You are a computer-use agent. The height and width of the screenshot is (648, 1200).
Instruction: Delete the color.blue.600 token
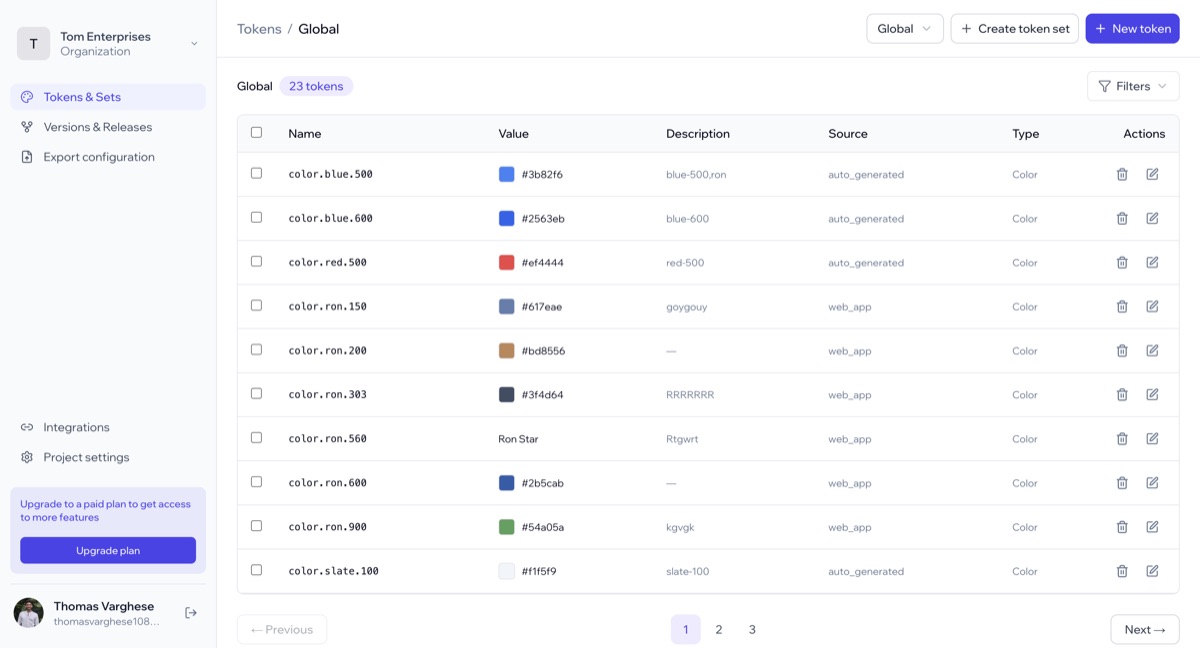point(1122,218)
